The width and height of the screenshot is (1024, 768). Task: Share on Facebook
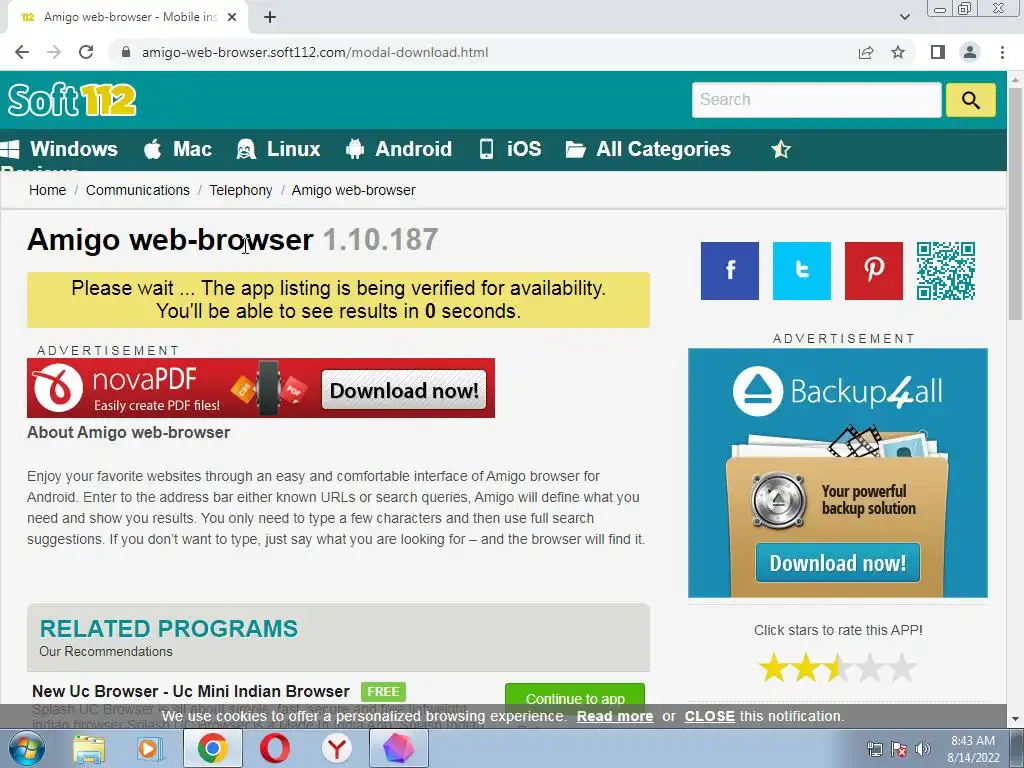coord(729,271)
